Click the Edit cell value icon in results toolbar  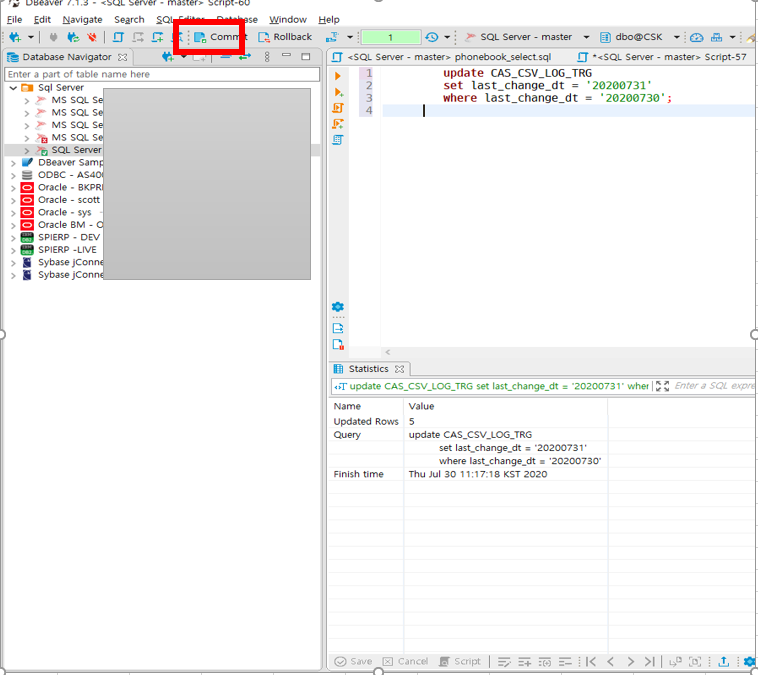click(504, 661)
